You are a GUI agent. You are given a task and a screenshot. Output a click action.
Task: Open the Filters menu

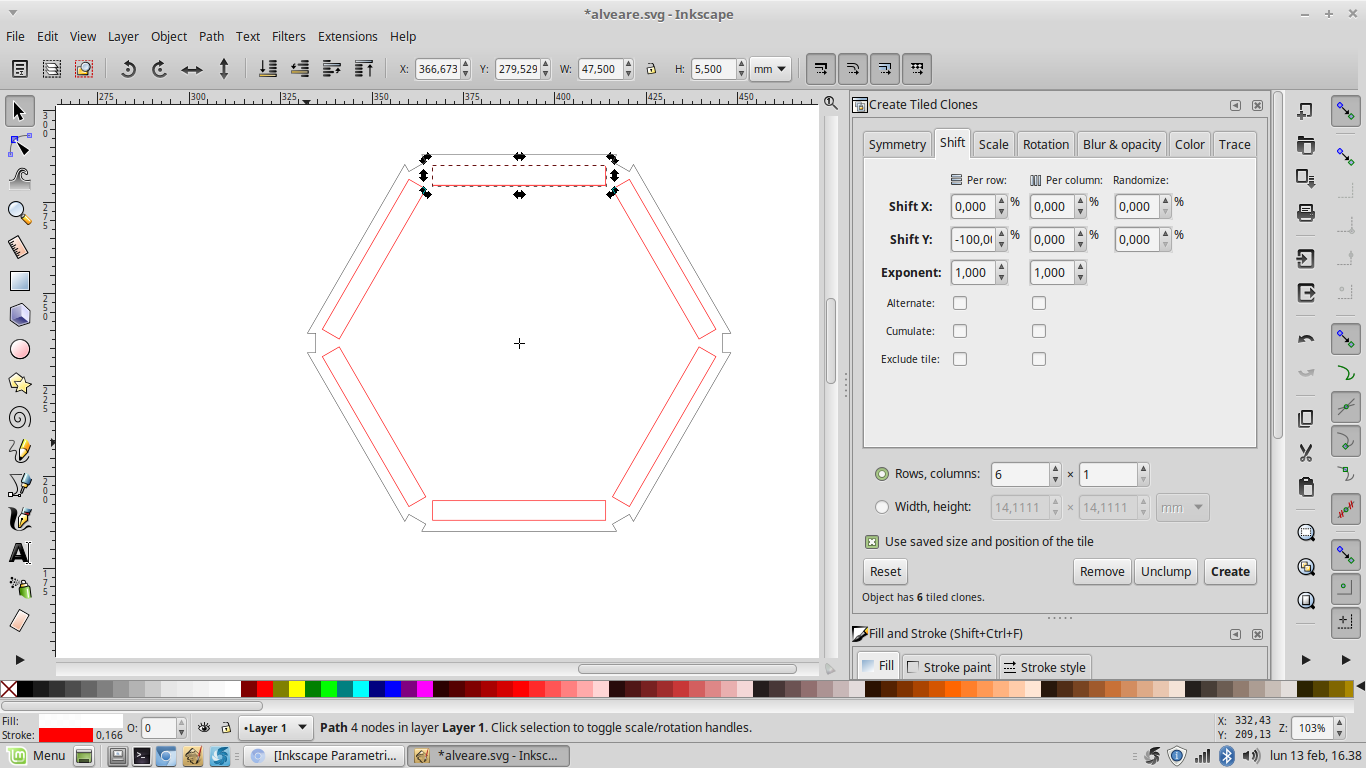point(289,36)
